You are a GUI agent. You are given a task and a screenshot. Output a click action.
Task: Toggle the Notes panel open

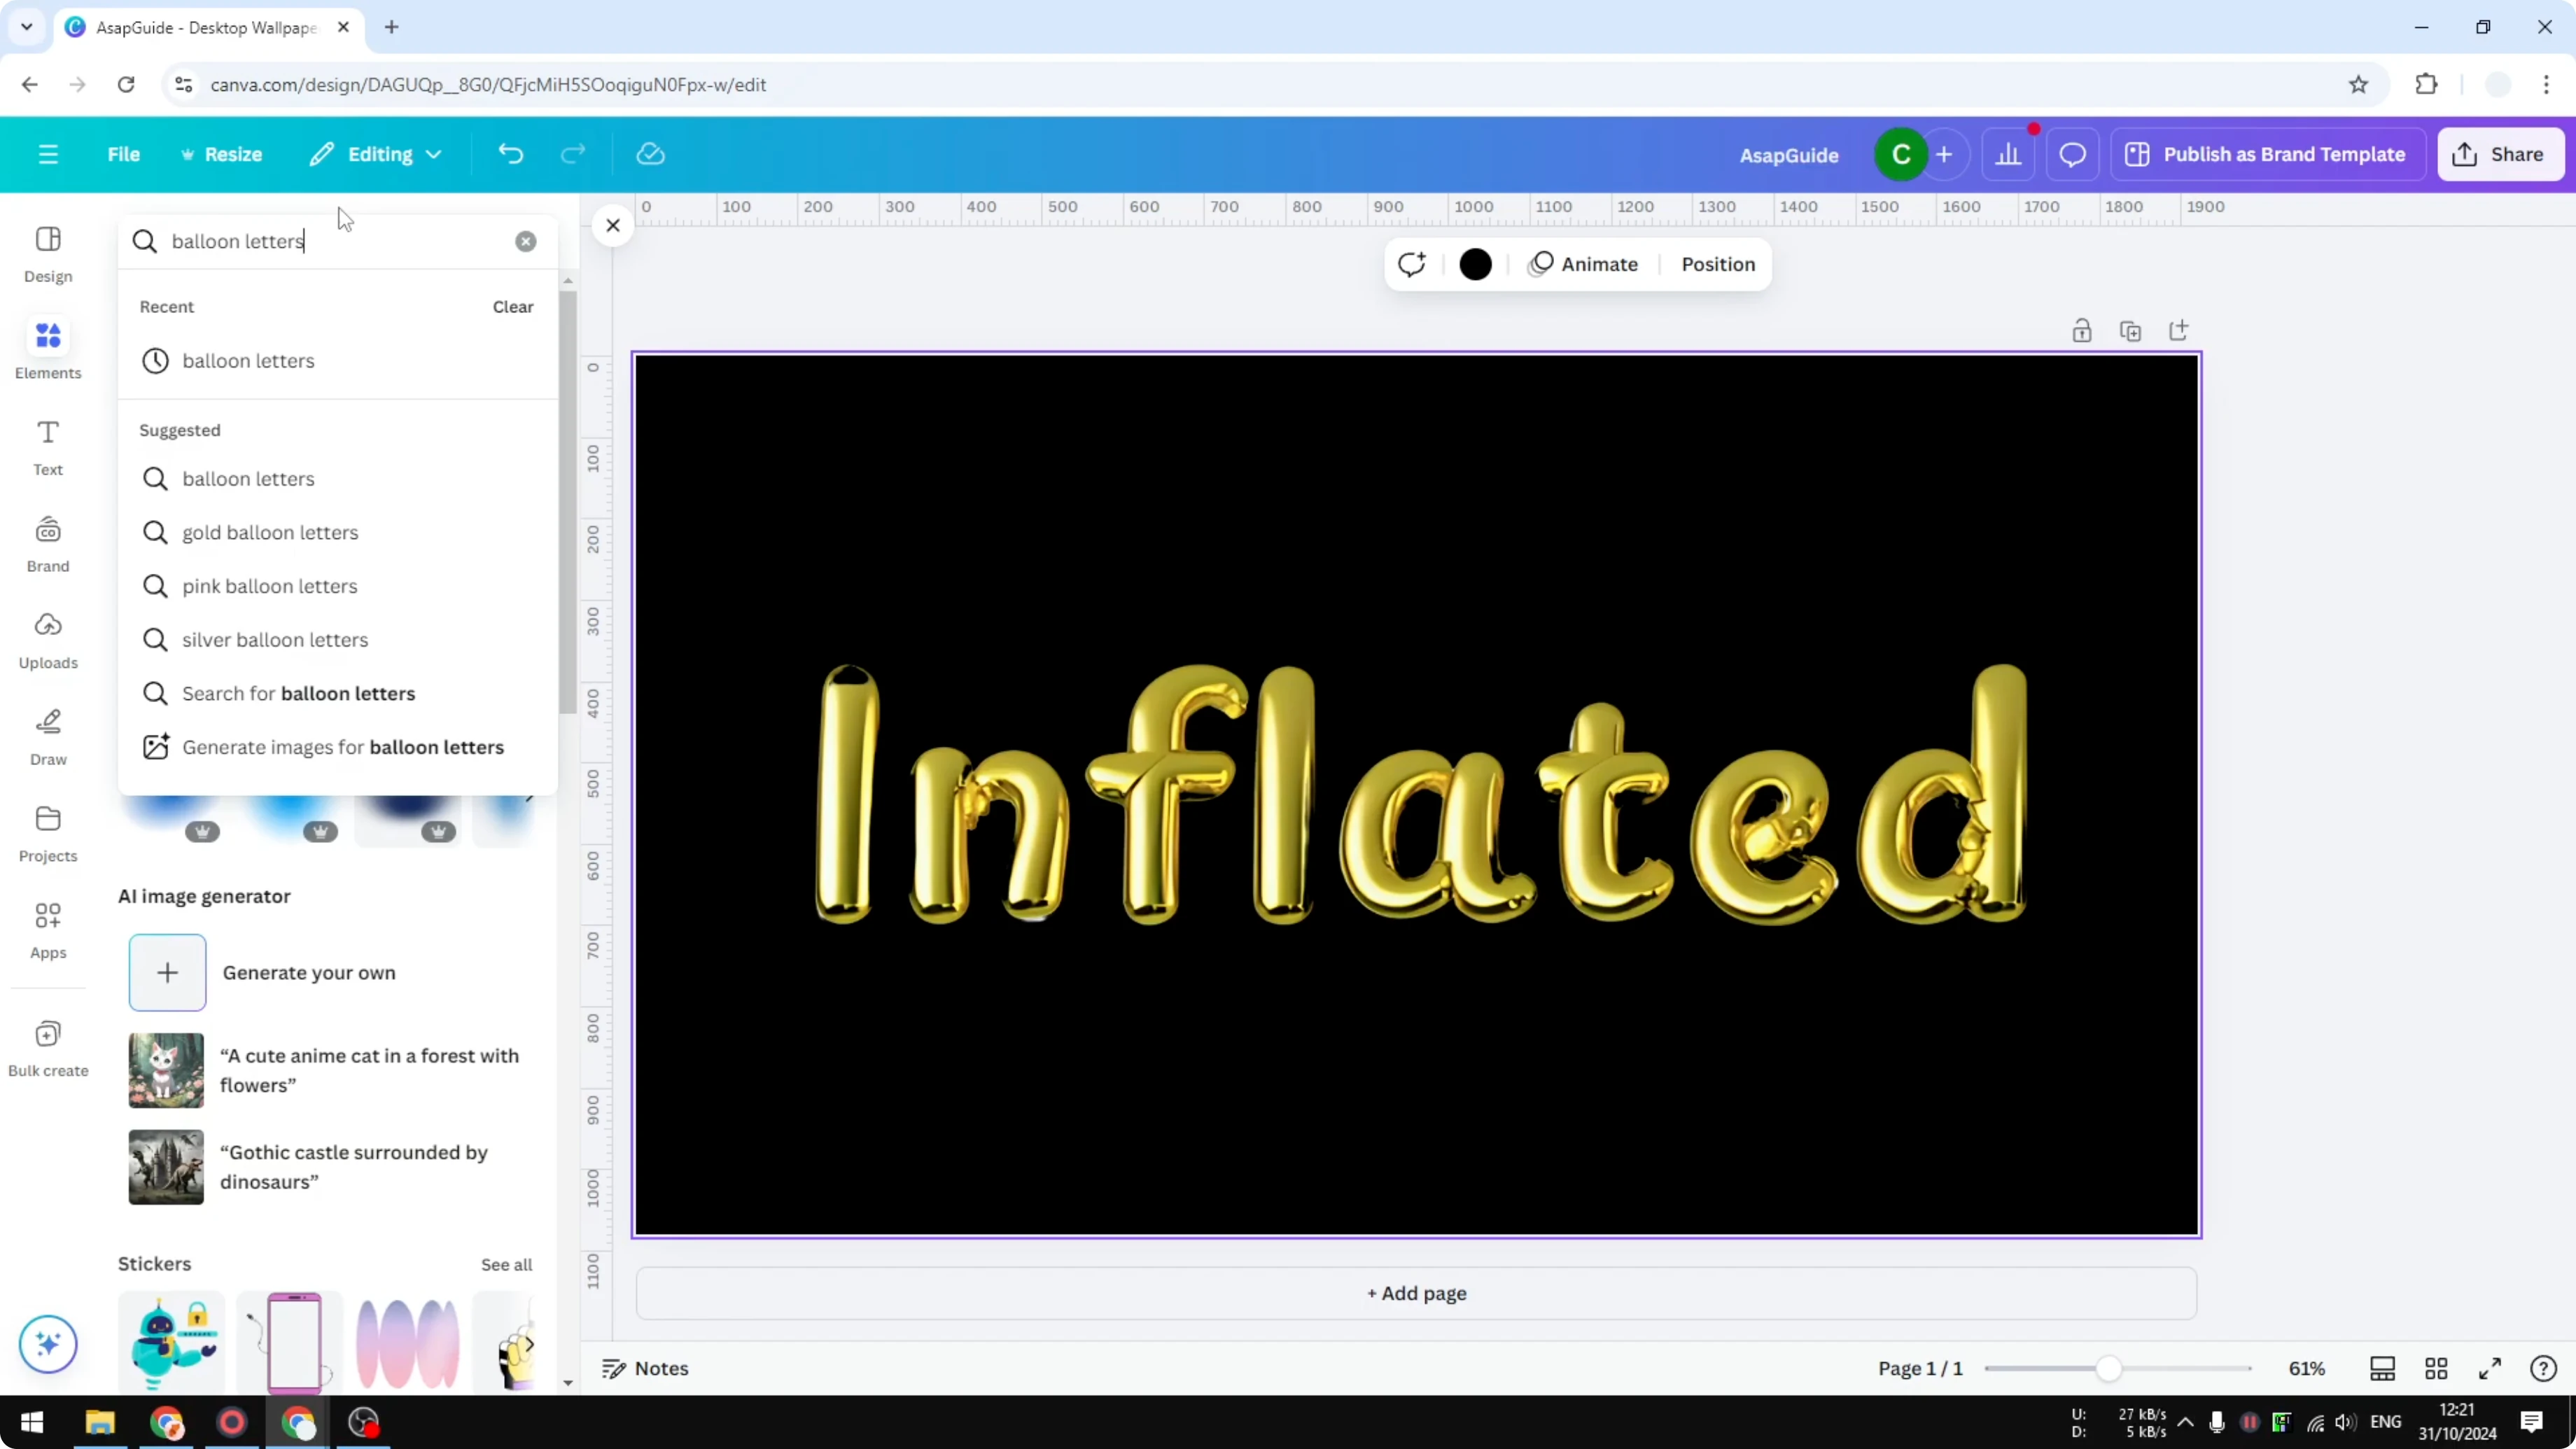(x=645, y=1368)
